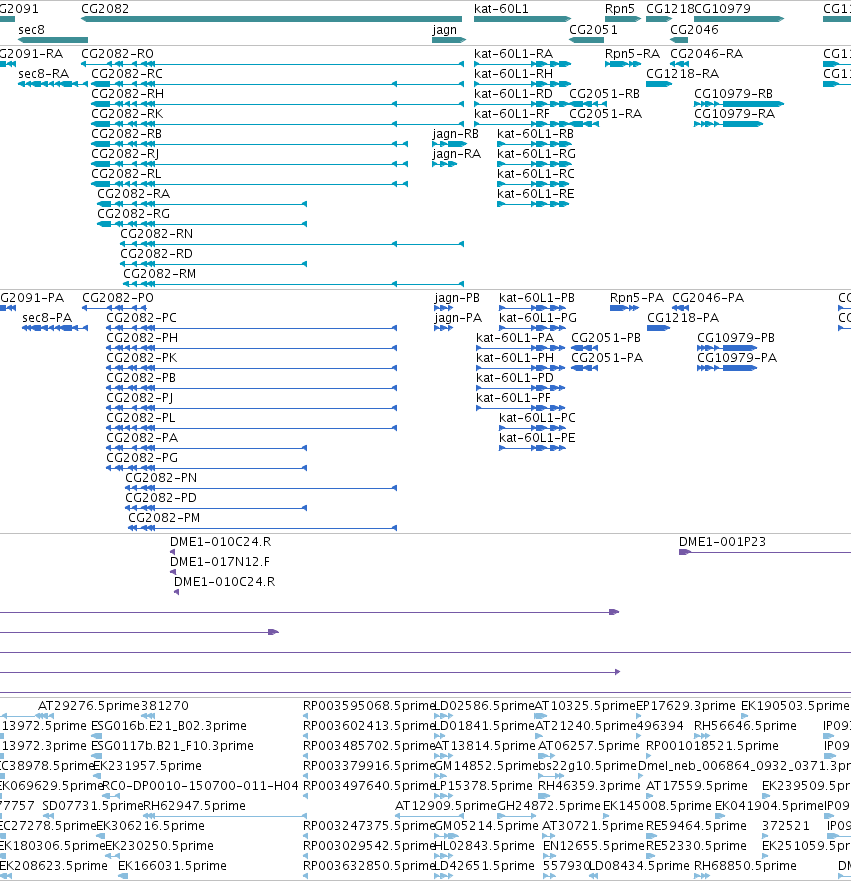Select transcript CG2082-RL
The width and height of the screenshot is (851, 881).
point(249,184)
